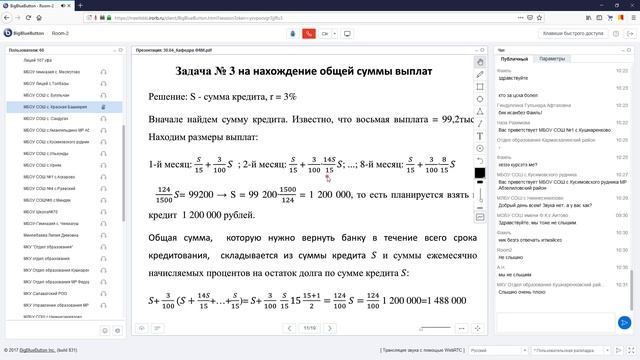640x360 pixels.
Task: Start desktop screen sharing
Action: pyautogui.click(x=347, y=34)
